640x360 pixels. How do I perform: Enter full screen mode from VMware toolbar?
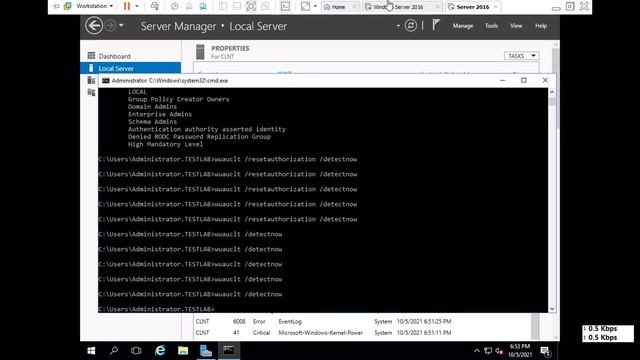coord(251,6)
